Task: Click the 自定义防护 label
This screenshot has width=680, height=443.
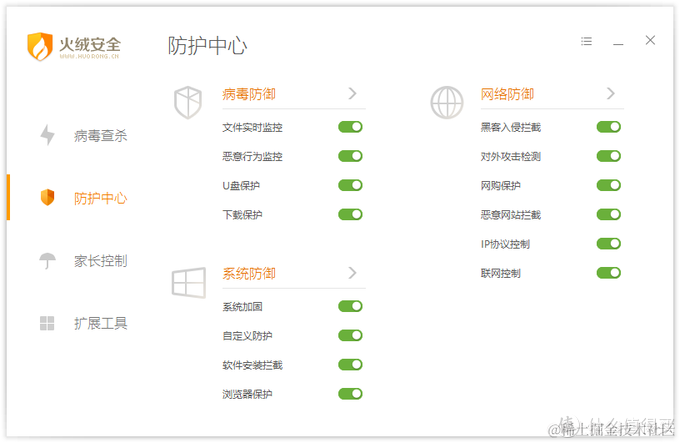Action: (x=247, y=336)
